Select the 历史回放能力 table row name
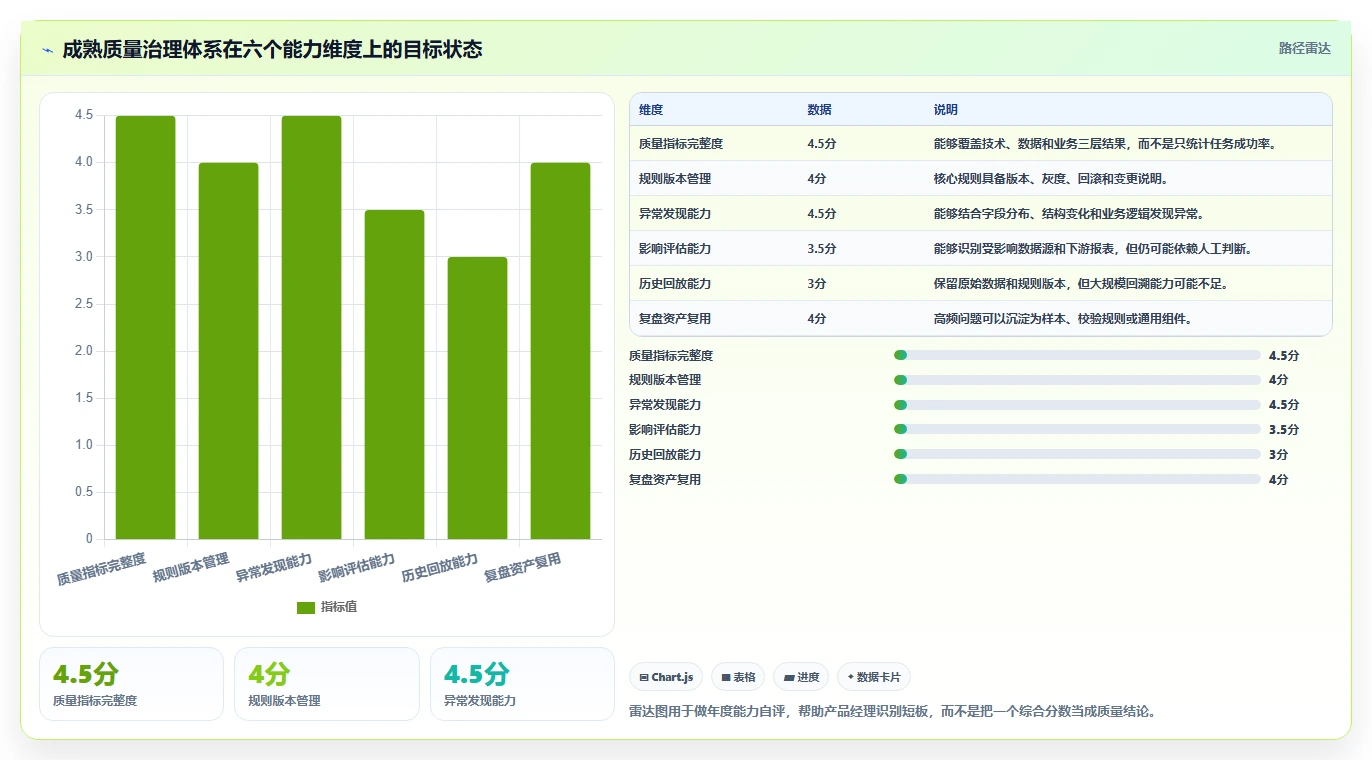The image size is (1372, 760). coord(675,284)
